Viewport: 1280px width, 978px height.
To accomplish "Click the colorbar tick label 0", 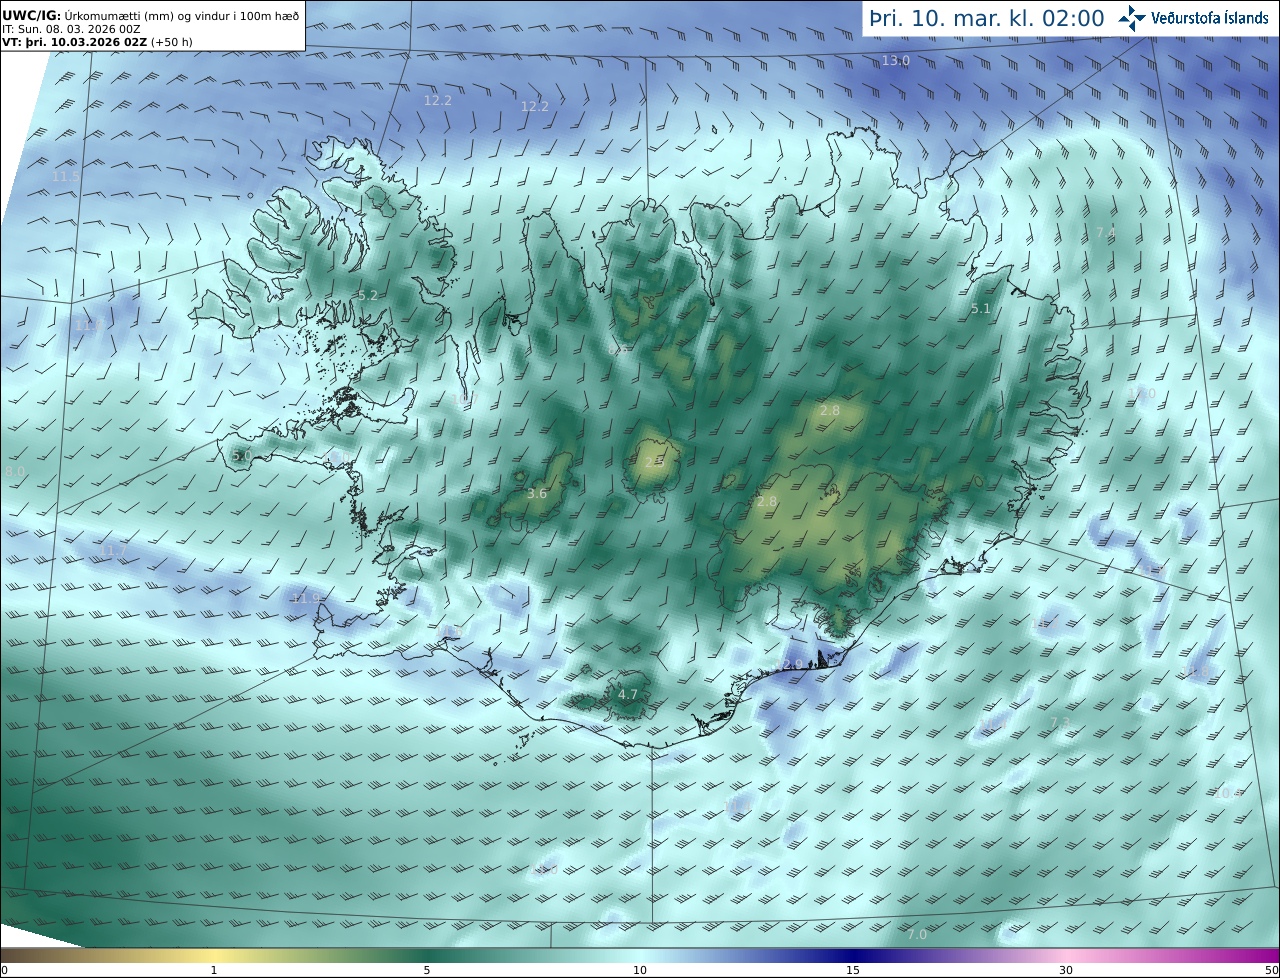I will (4, 970).
